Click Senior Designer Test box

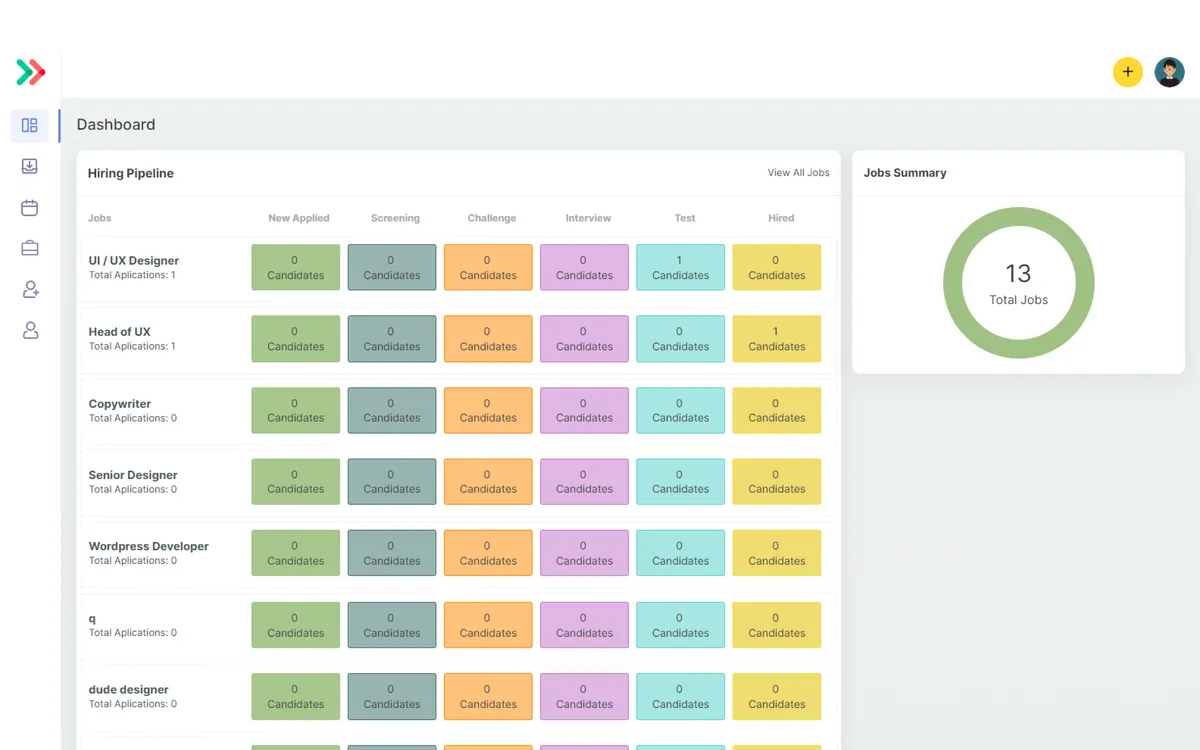click(x=680, y=482)
